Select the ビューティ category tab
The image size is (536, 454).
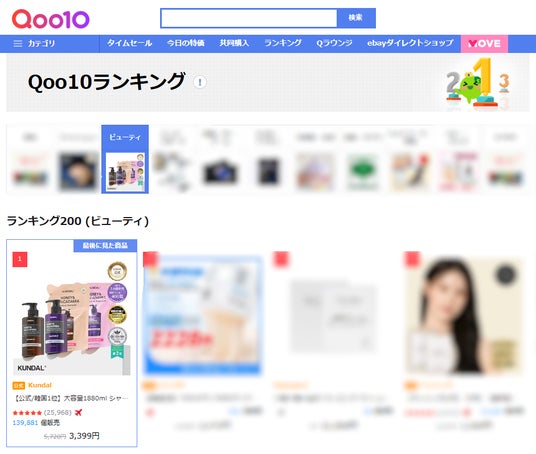pyautogui.click(x=125, y=159)
